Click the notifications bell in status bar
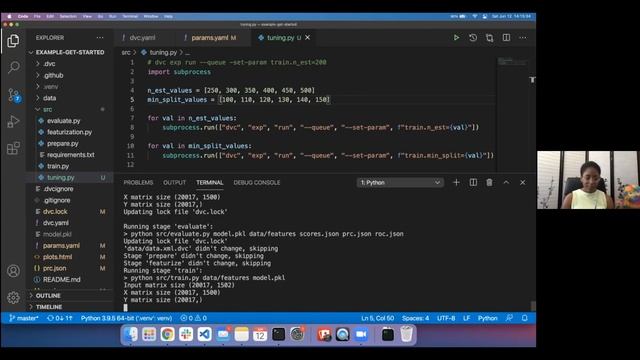Viewport: 640px width, 360px height. point(525,318)
